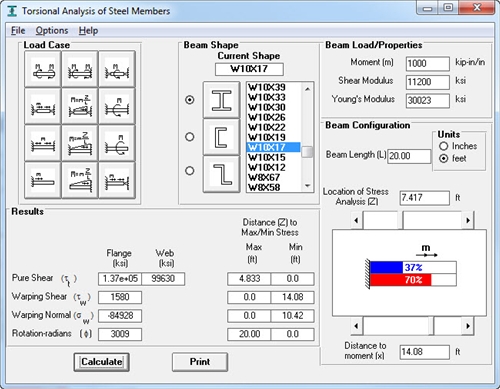Select uniform torque fixed-pinned beam load case
Screen dimensions: 500x389
(x=117, y=180)
